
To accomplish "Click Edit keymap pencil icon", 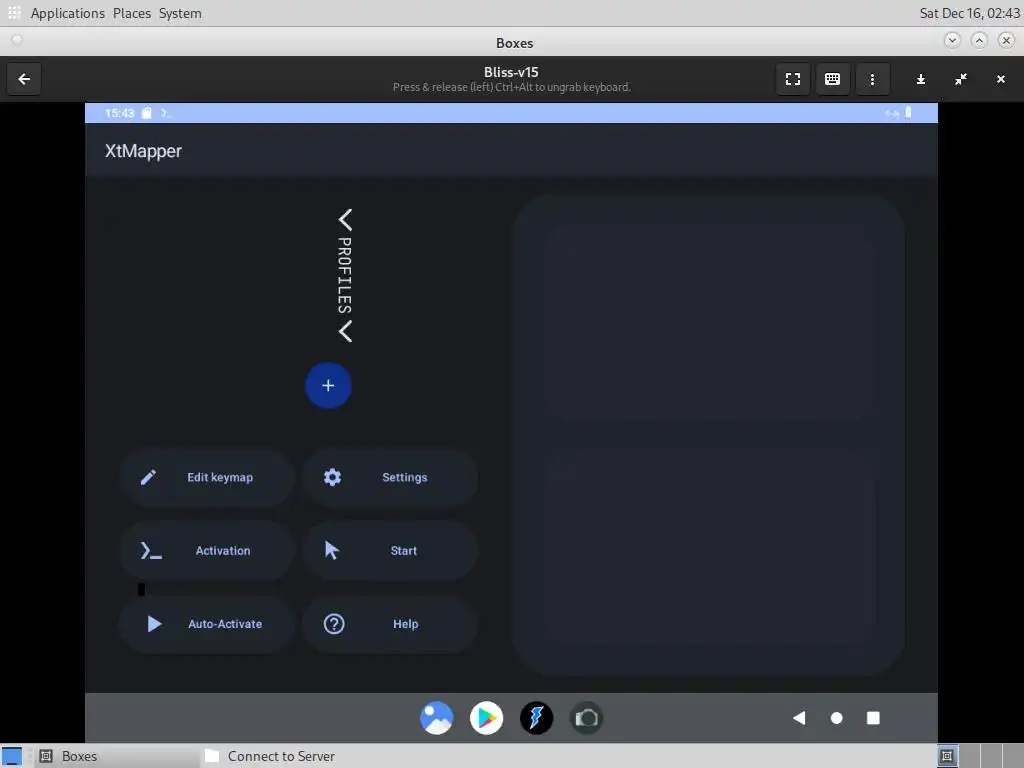I will pyautogui.click(x=148, y=477).
